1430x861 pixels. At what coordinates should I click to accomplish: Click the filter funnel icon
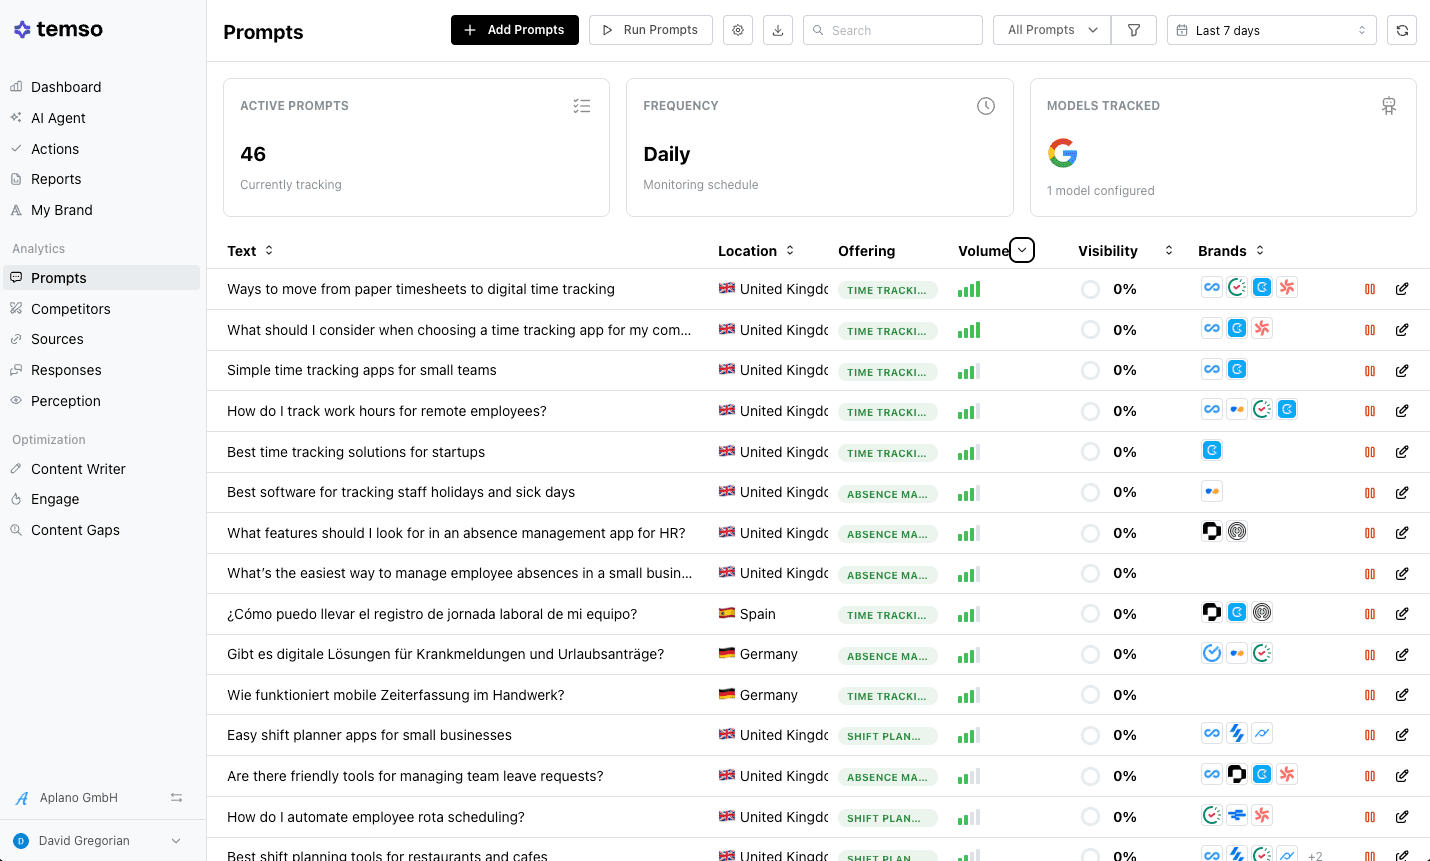tap(1134, 30)
